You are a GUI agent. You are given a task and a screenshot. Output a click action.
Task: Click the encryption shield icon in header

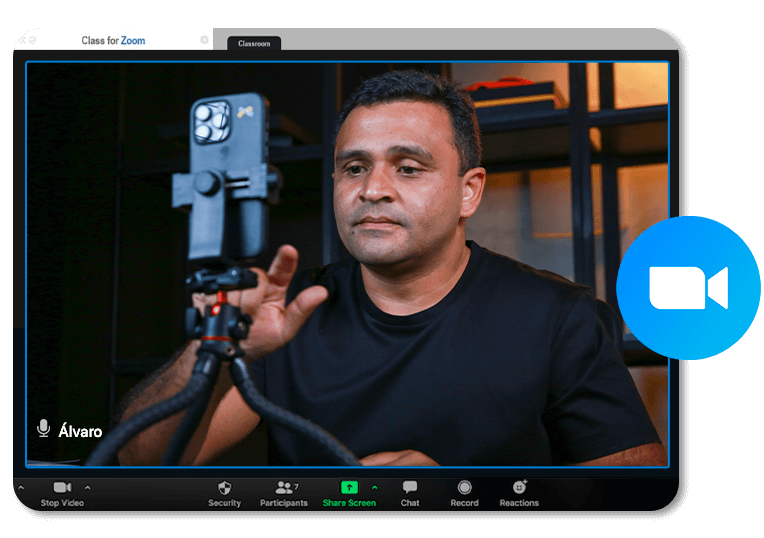point(33,40)
